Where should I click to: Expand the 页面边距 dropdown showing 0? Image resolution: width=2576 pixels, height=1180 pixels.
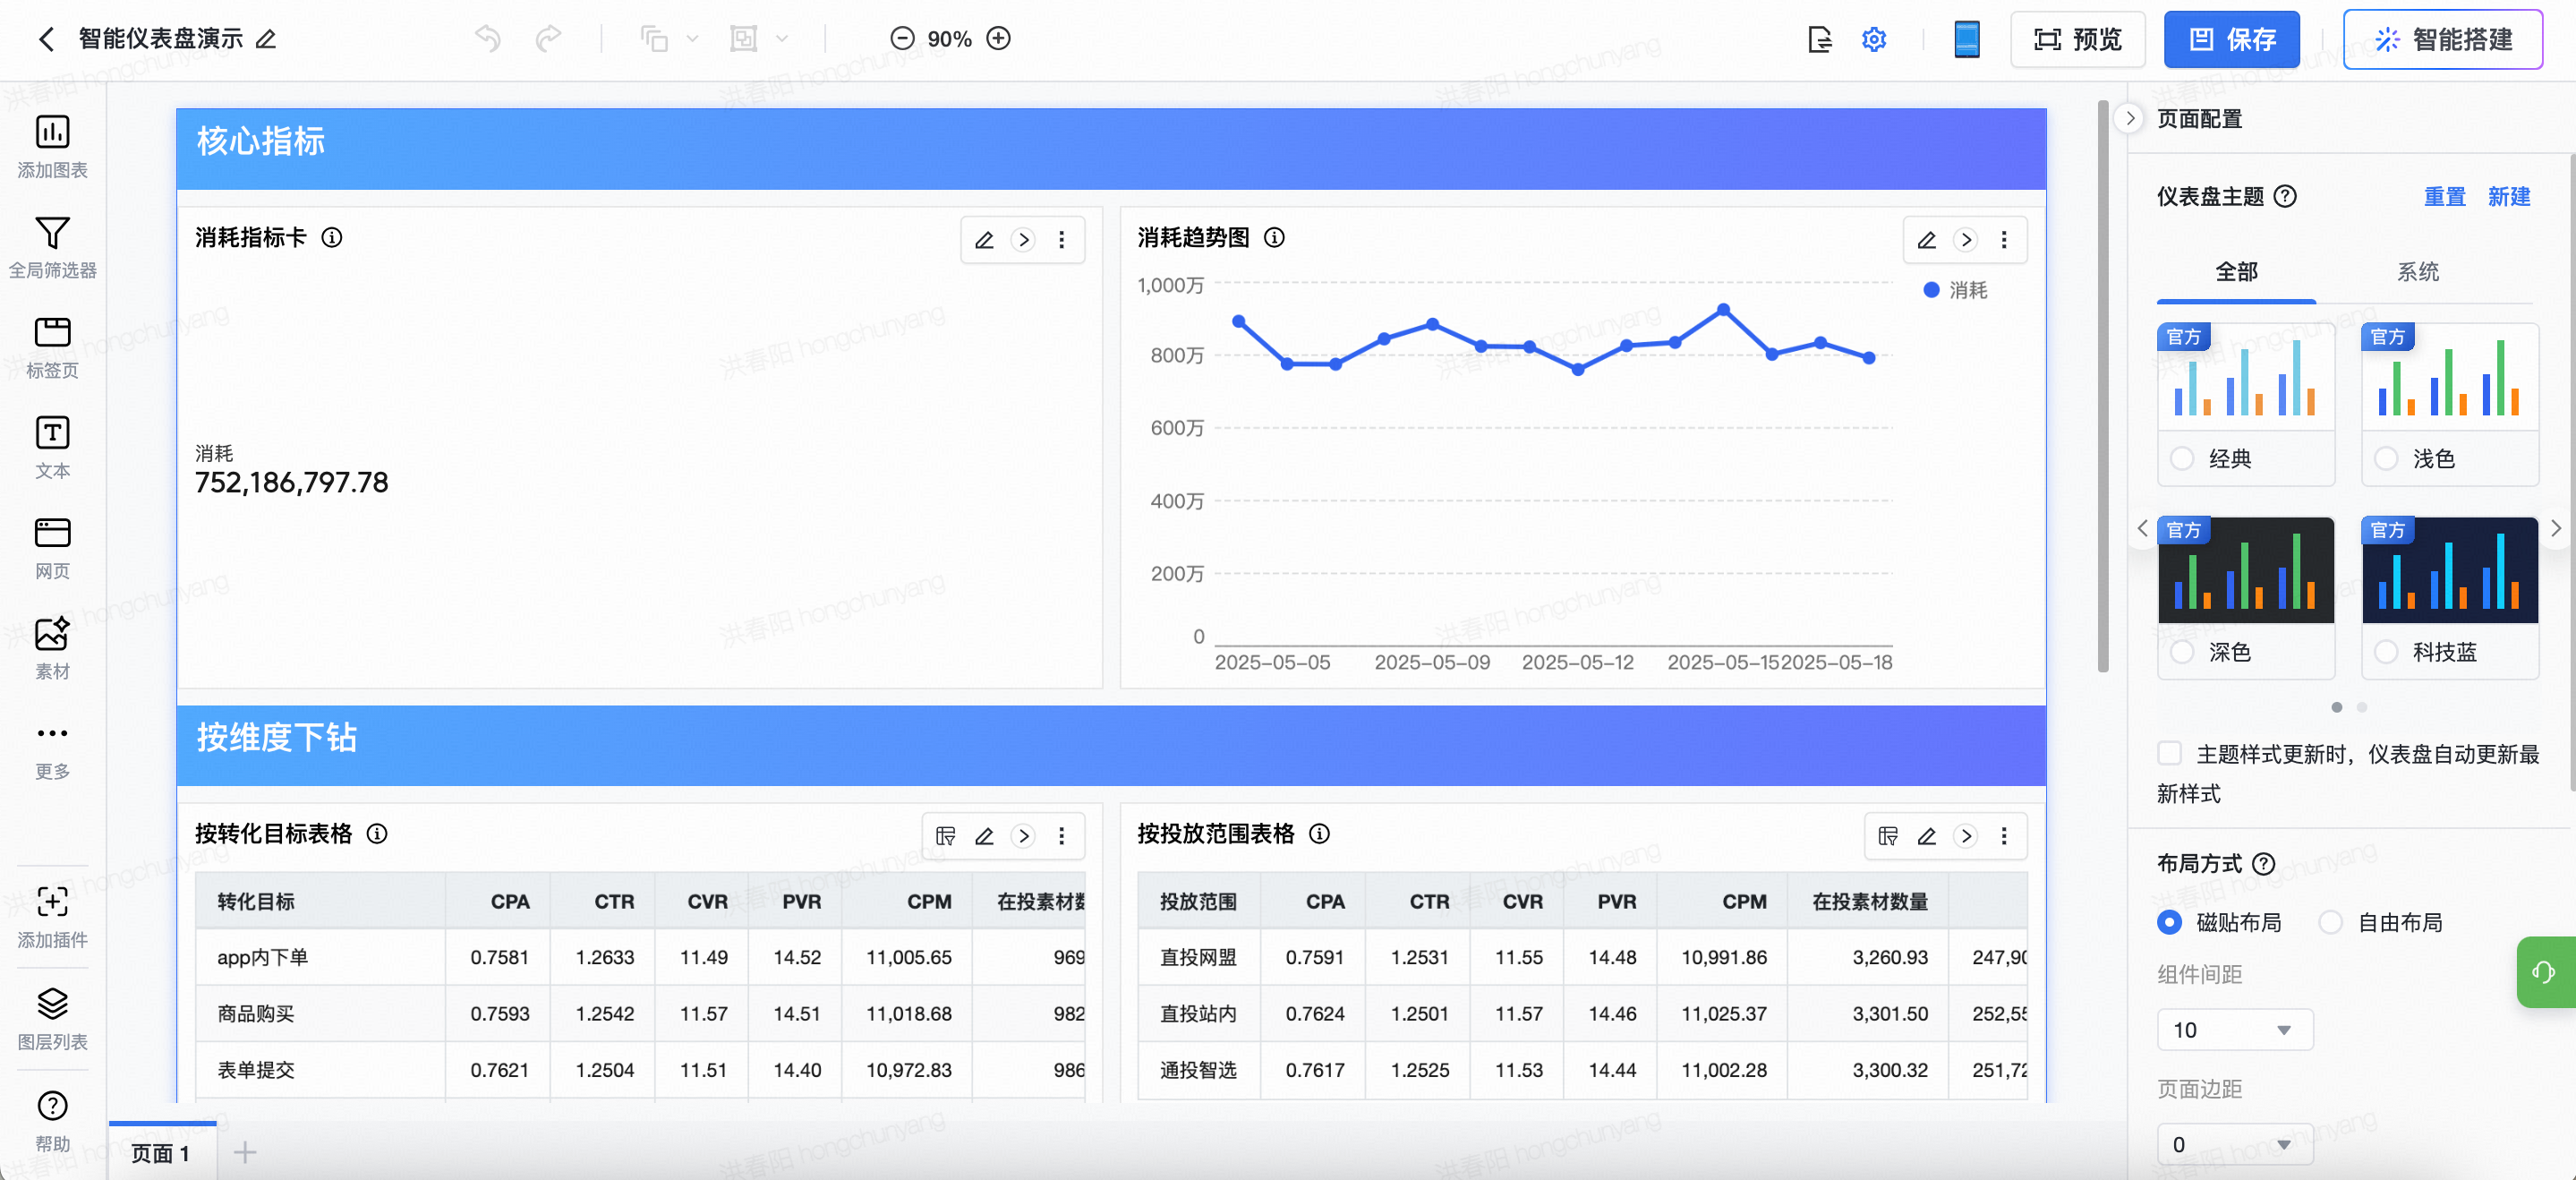coord(2234,1144)
